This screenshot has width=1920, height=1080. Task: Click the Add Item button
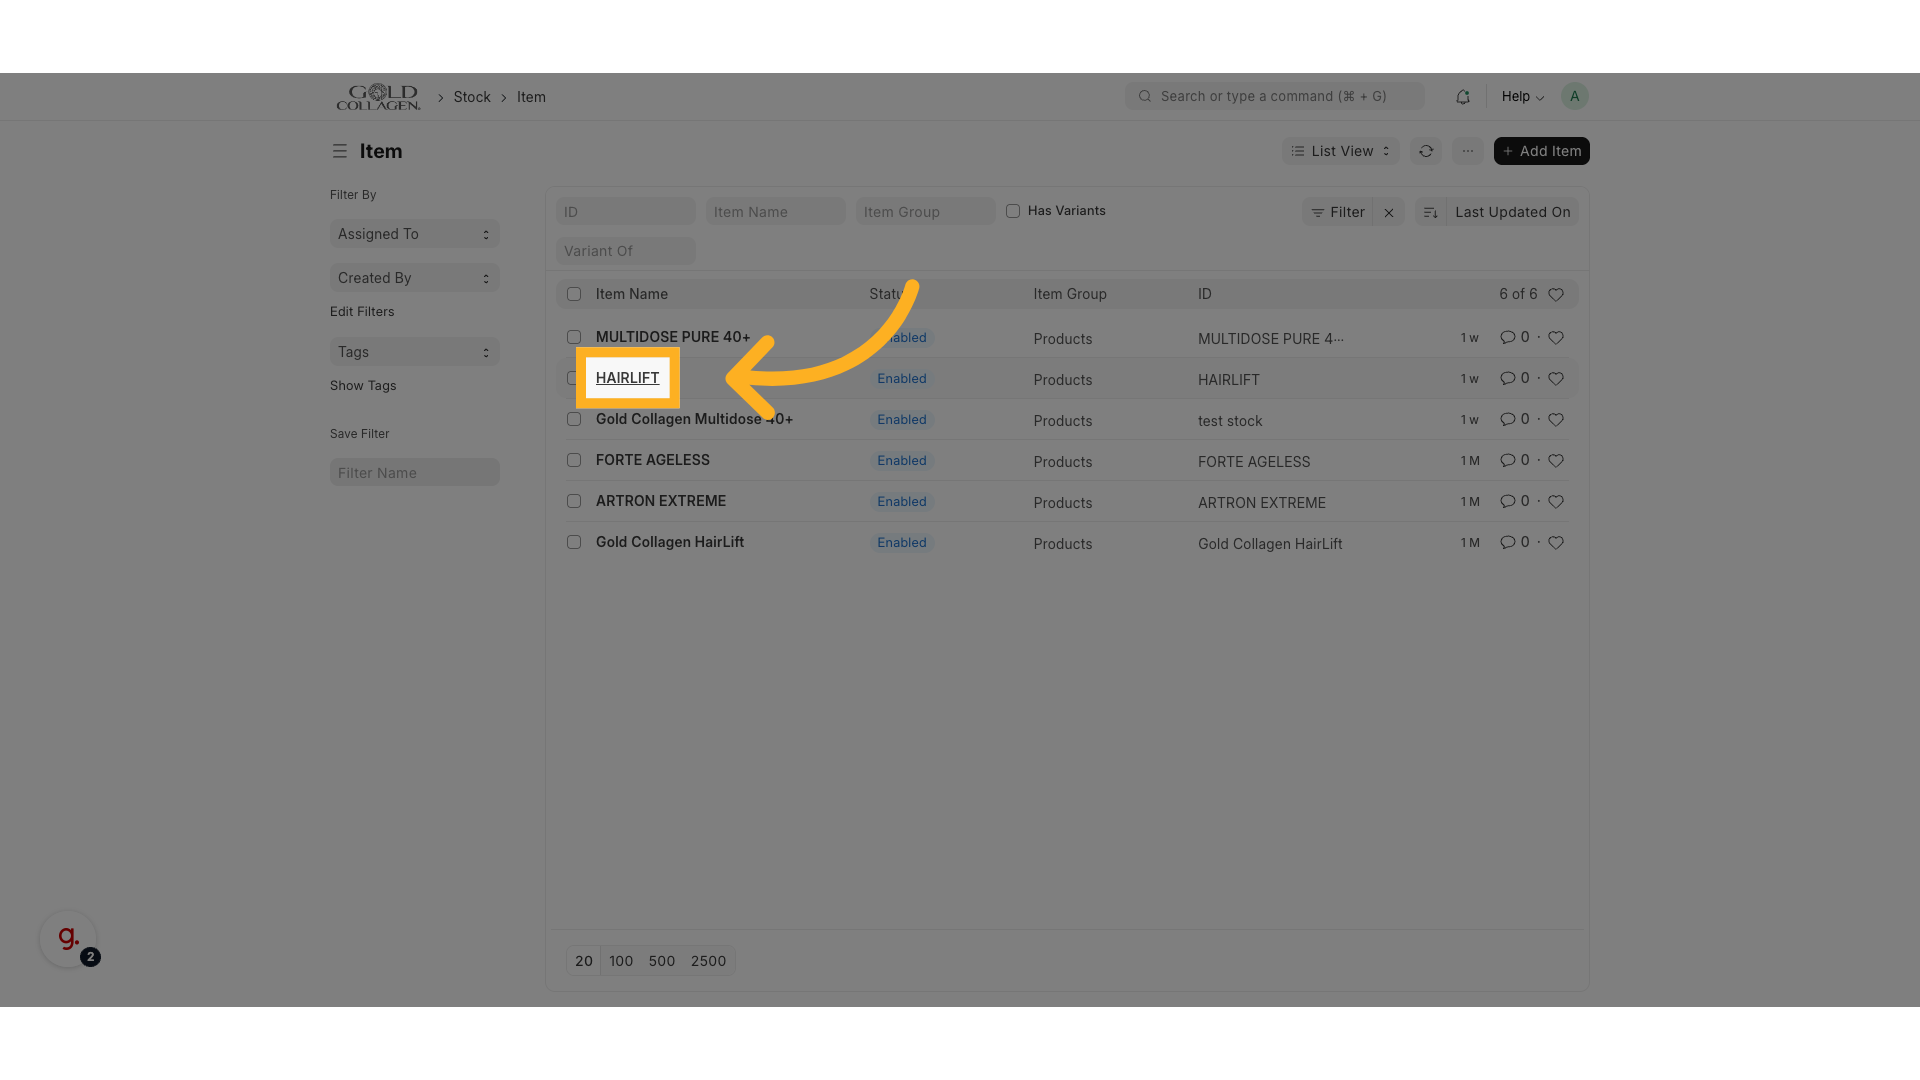click(1541, 151)
